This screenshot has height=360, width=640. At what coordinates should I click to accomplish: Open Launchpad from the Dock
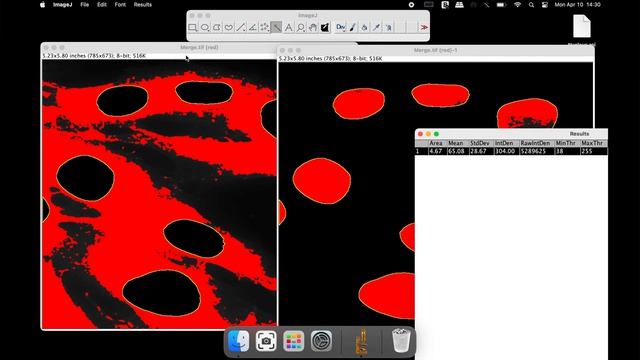coord(293,341)
